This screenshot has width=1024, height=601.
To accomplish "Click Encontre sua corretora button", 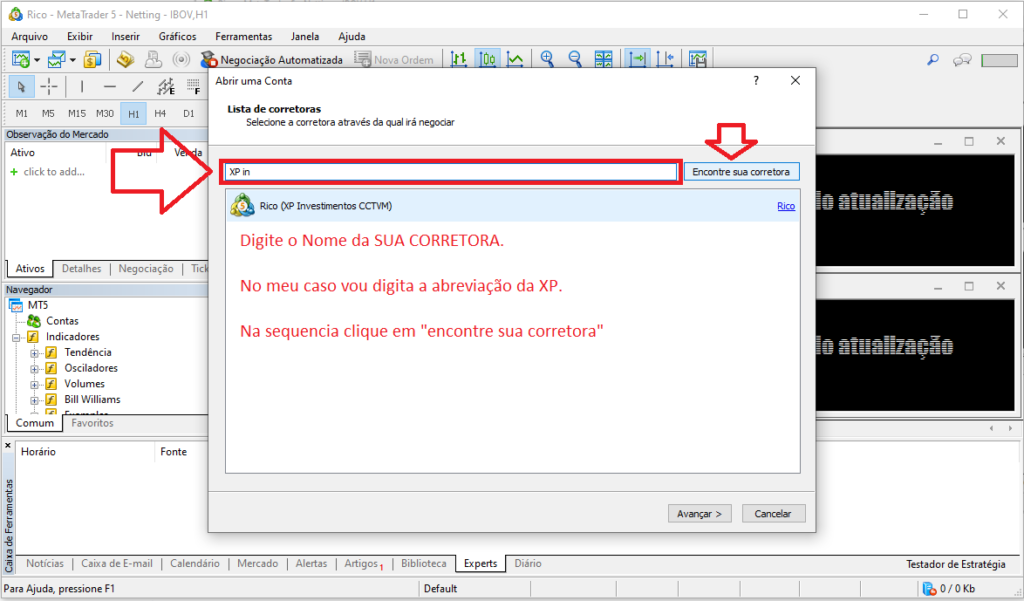I will coord(741,172).
